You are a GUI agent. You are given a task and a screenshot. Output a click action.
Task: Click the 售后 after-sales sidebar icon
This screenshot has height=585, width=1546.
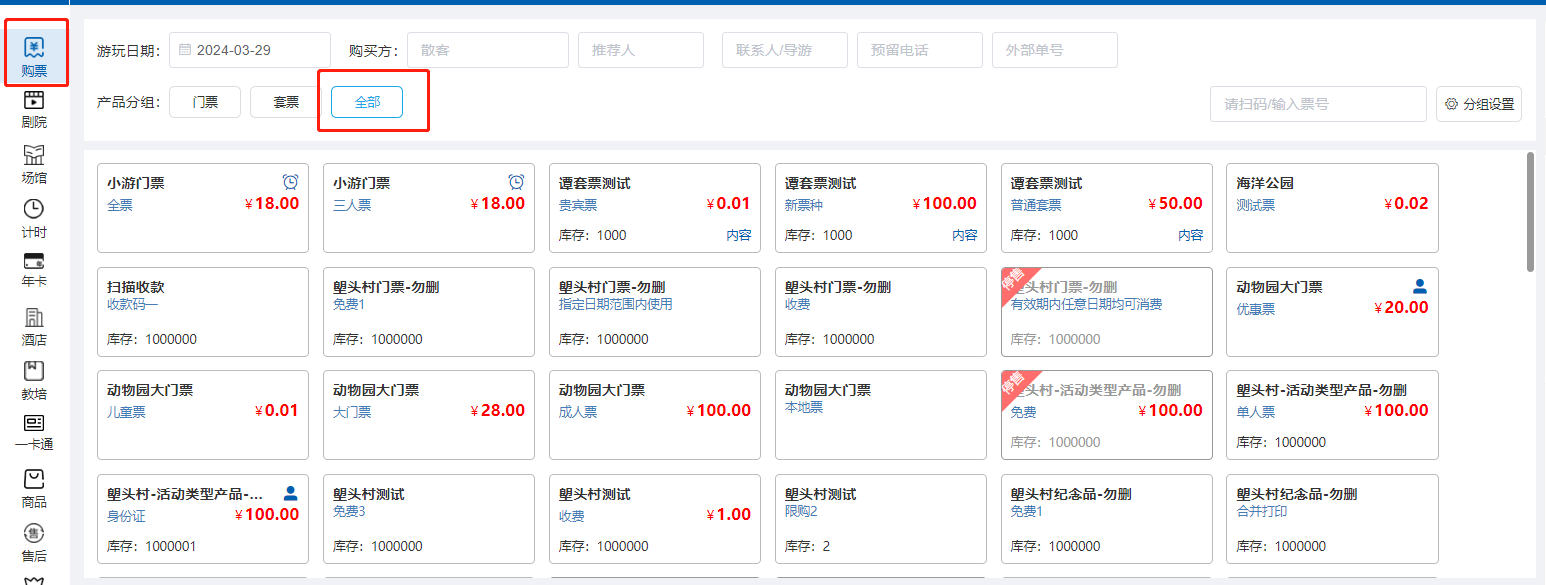coord(34,542)
